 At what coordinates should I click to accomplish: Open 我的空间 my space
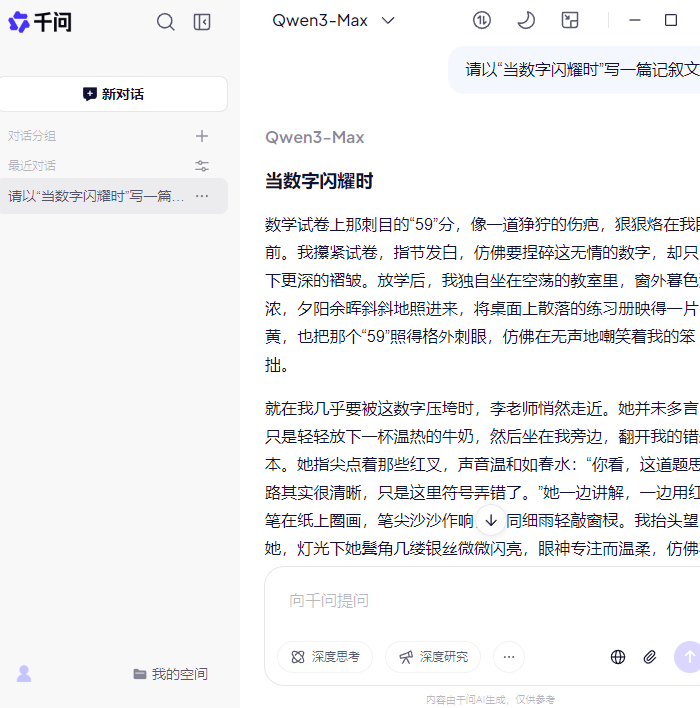170,674
